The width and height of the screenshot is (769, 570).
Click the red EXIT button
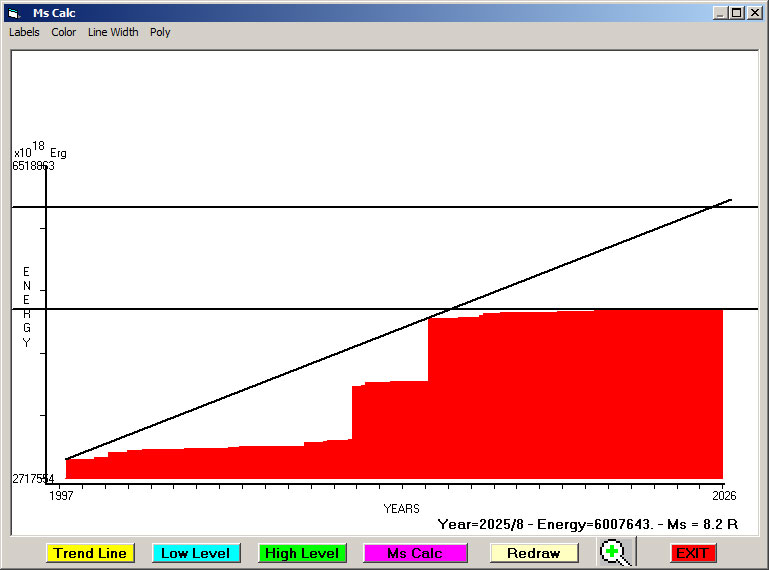(693, 553)
